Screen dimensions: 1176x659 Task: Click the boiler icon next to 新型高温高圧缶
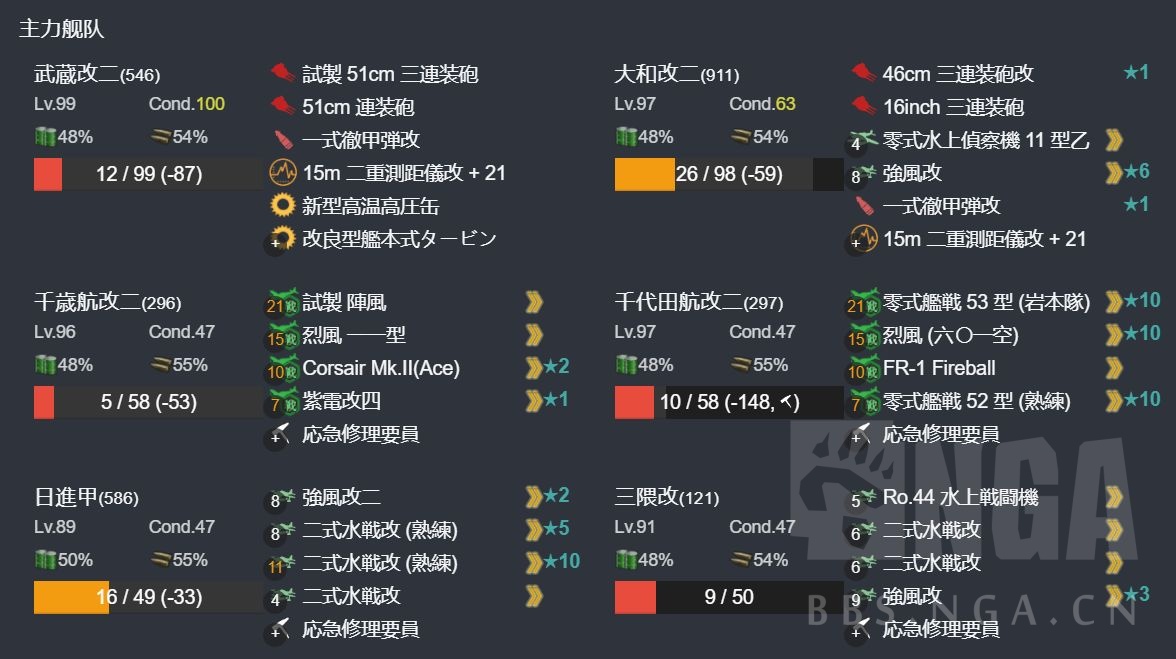pyautogui.click(x=283, y=206)
